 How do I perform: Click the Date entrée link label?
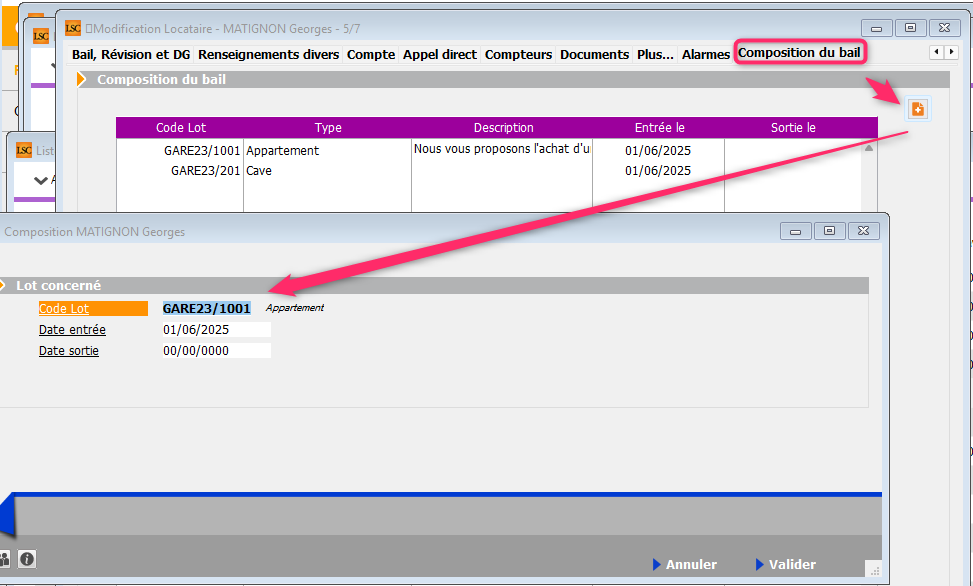click(72, 330)
